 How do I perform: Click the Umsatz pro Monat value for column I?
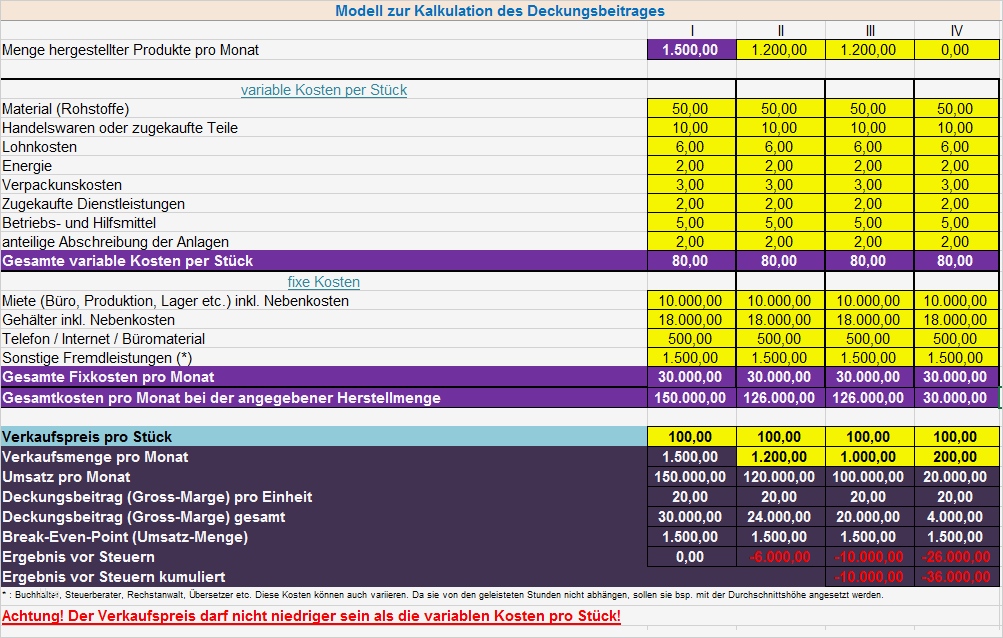click(690, 476)
